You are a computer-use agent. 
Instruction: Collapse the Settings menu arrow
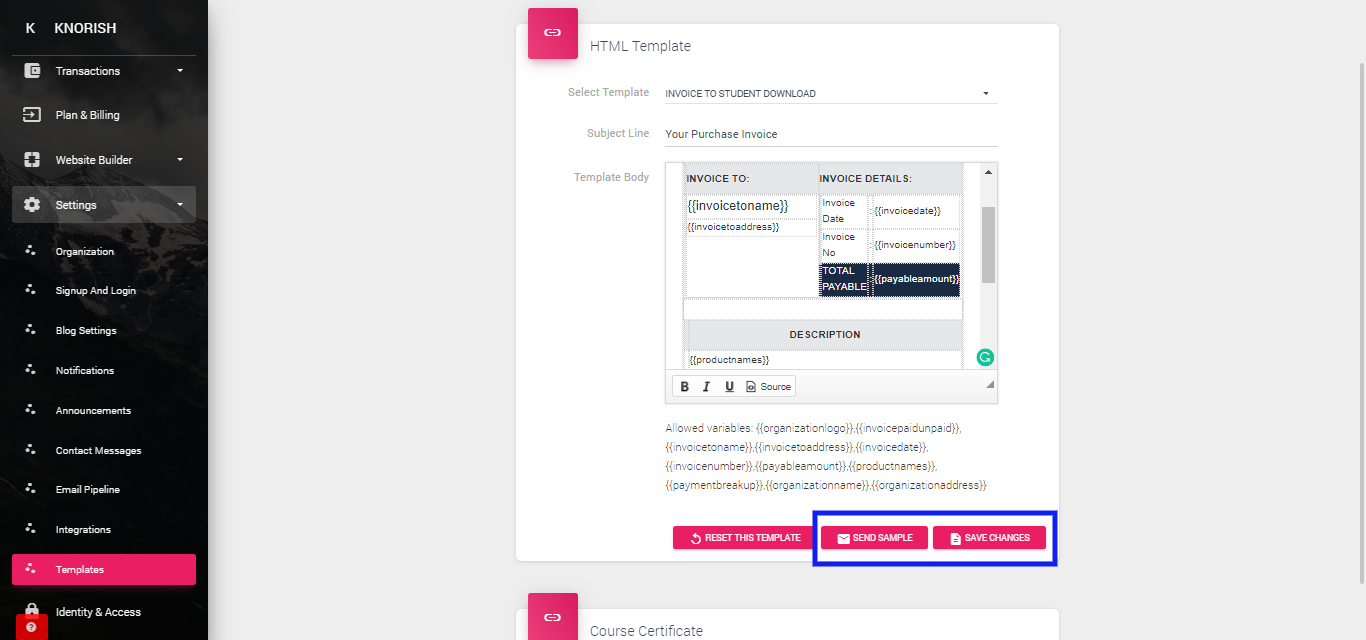click(x=180, y=205)
